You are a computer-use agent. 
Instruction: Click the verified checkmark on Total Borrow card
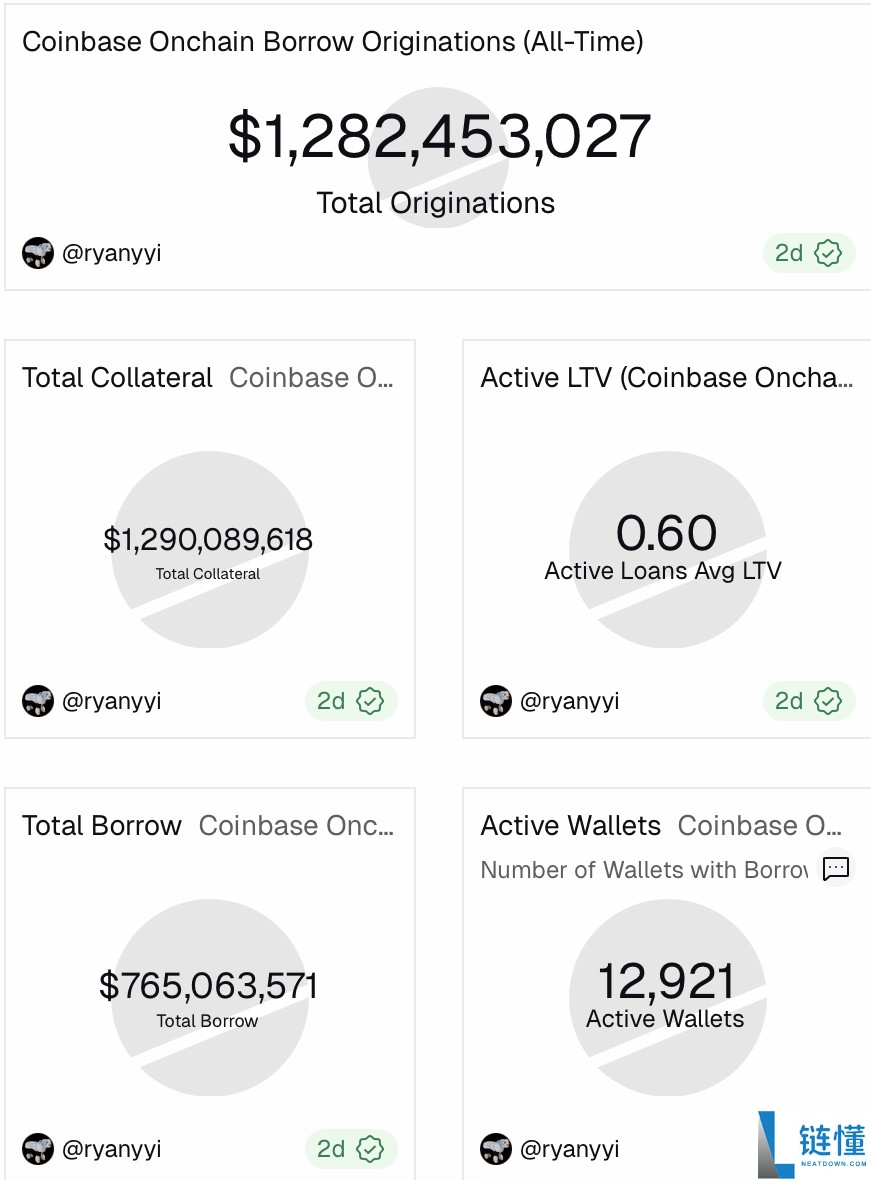pyautogui.click(x=370, y=1149)
